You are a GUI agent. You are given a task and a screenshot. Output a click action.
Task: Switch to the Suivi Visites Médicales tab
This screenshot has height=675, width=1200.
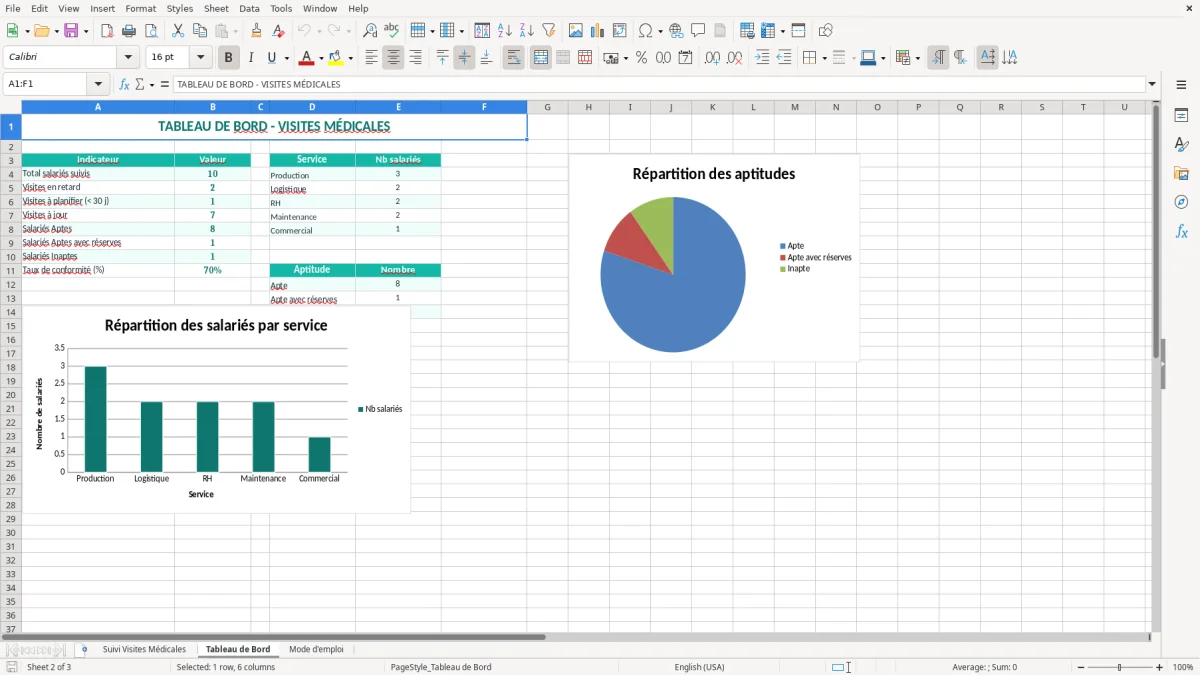tap(144, 649)
